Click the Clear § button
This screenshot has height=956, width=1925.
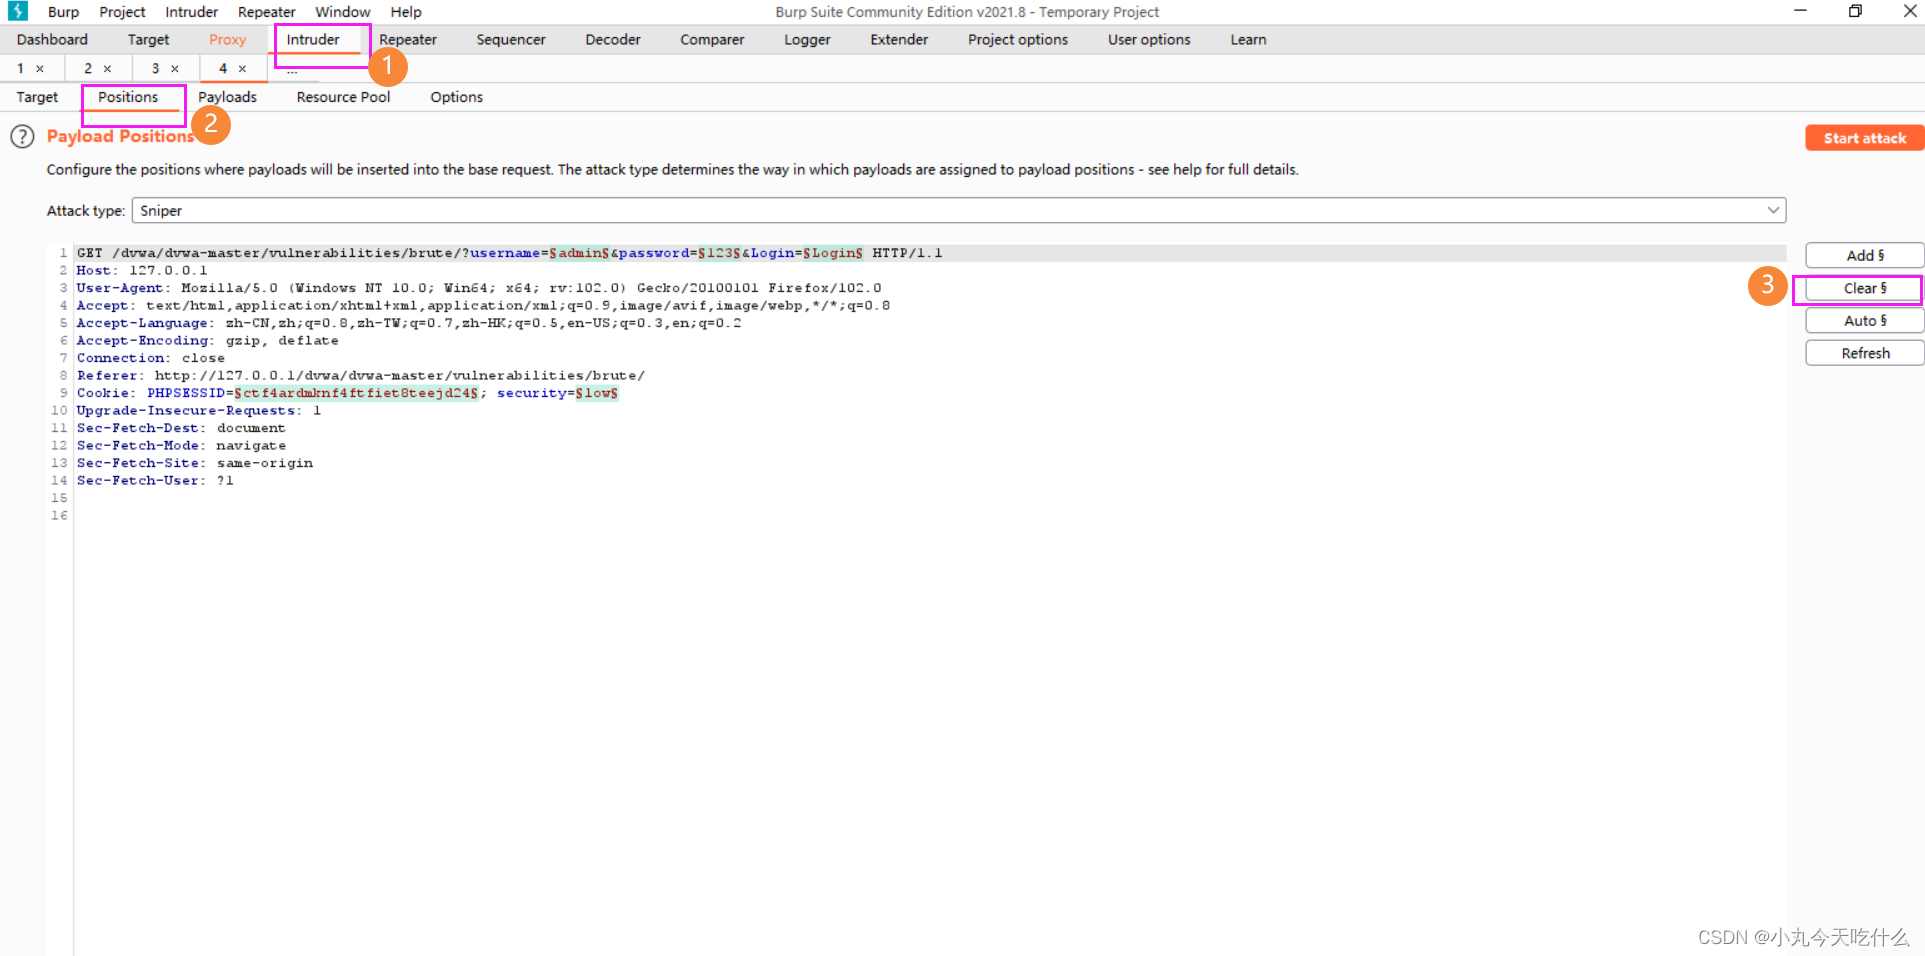coord(1864,288)
